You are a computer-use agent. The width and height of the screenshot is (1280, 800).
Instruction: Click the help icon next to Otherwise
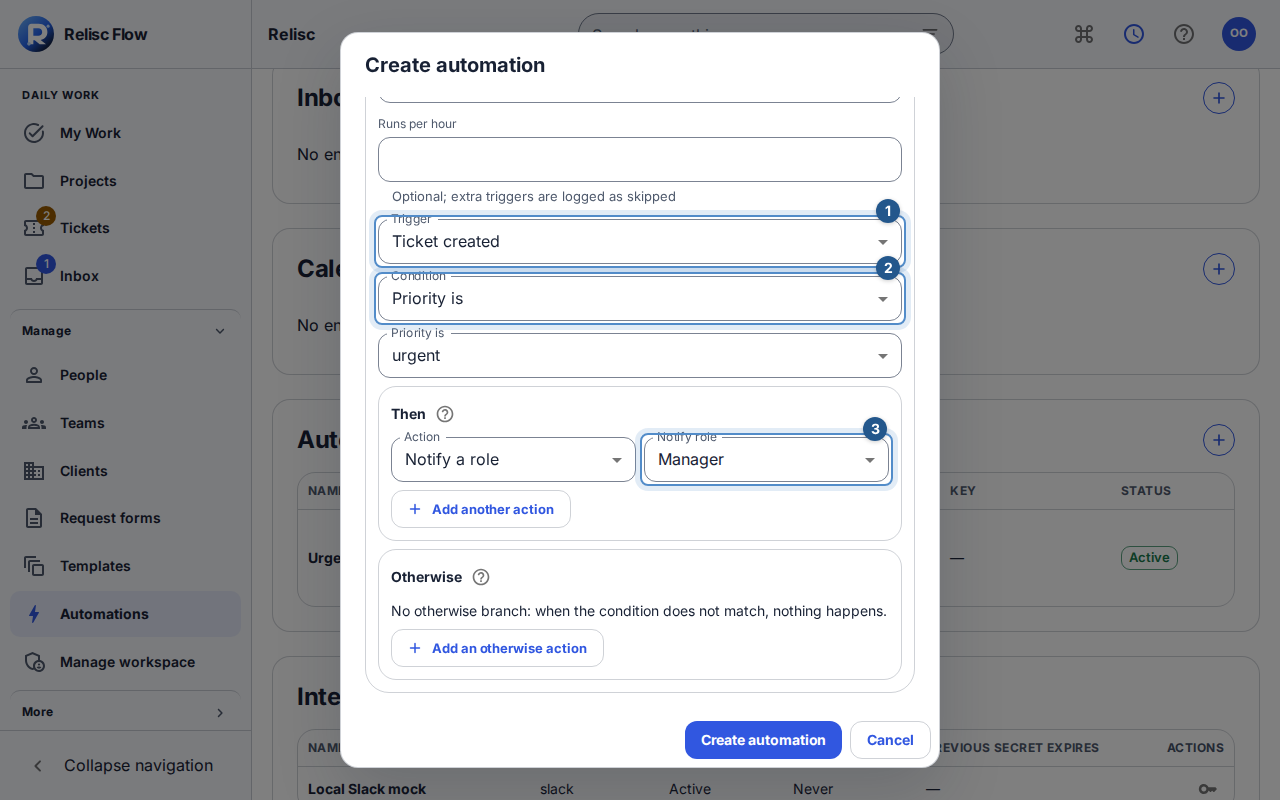(x=481, y=577)
